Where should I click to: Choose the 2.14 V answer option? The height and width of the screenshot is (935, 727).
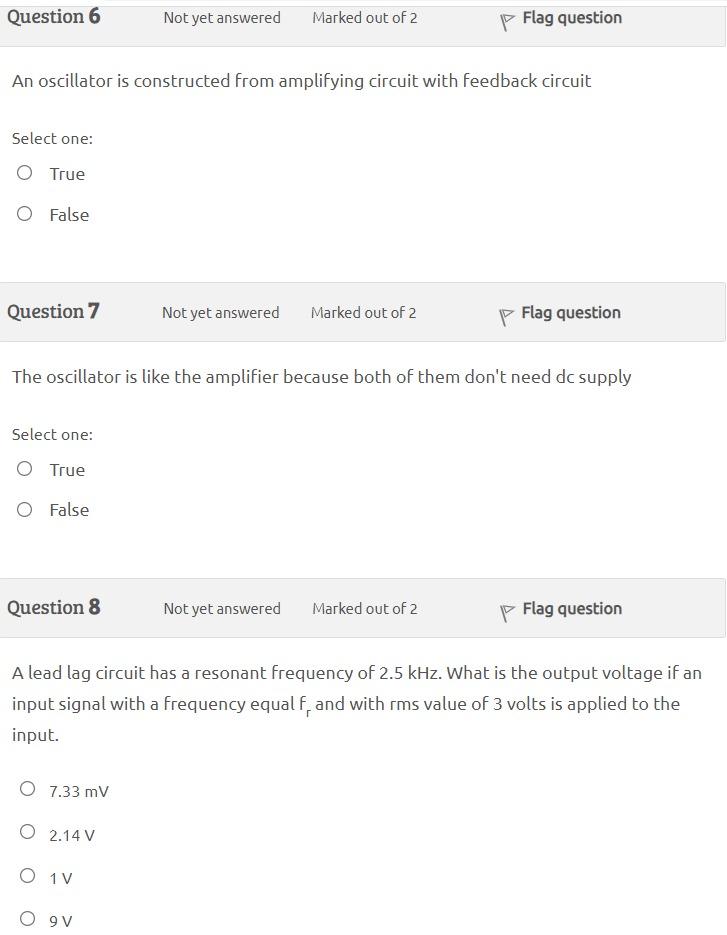coord(28,832)
